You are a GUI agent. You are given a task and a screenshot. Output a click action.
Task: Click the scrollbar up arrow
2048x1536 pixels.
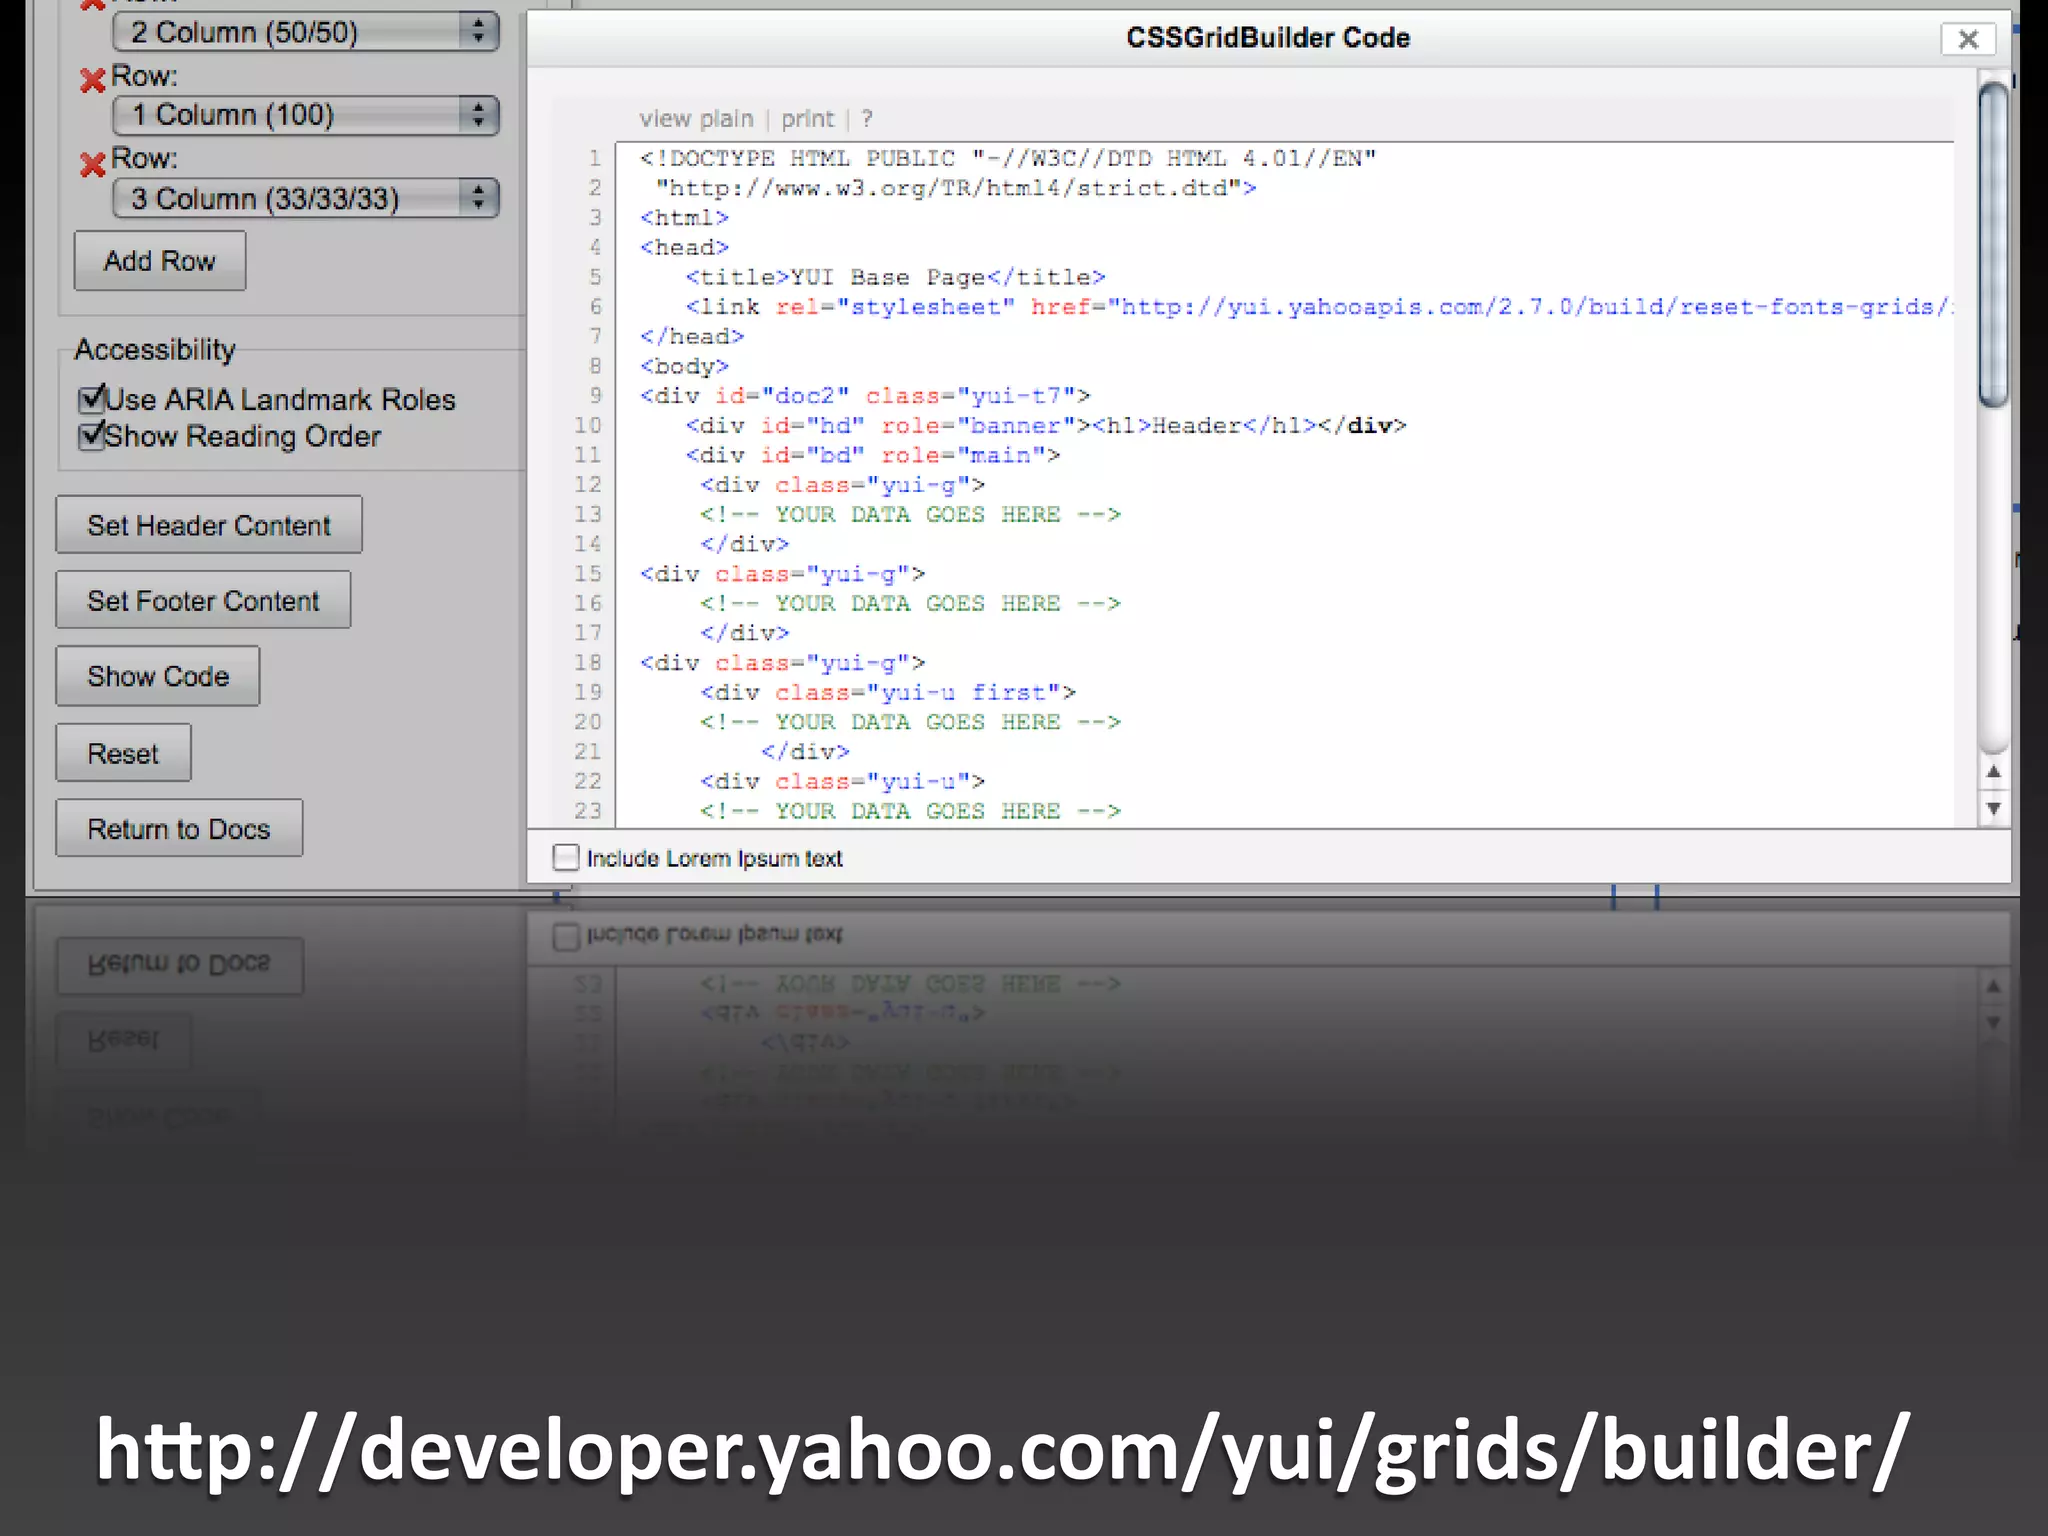click(1993, 771)
